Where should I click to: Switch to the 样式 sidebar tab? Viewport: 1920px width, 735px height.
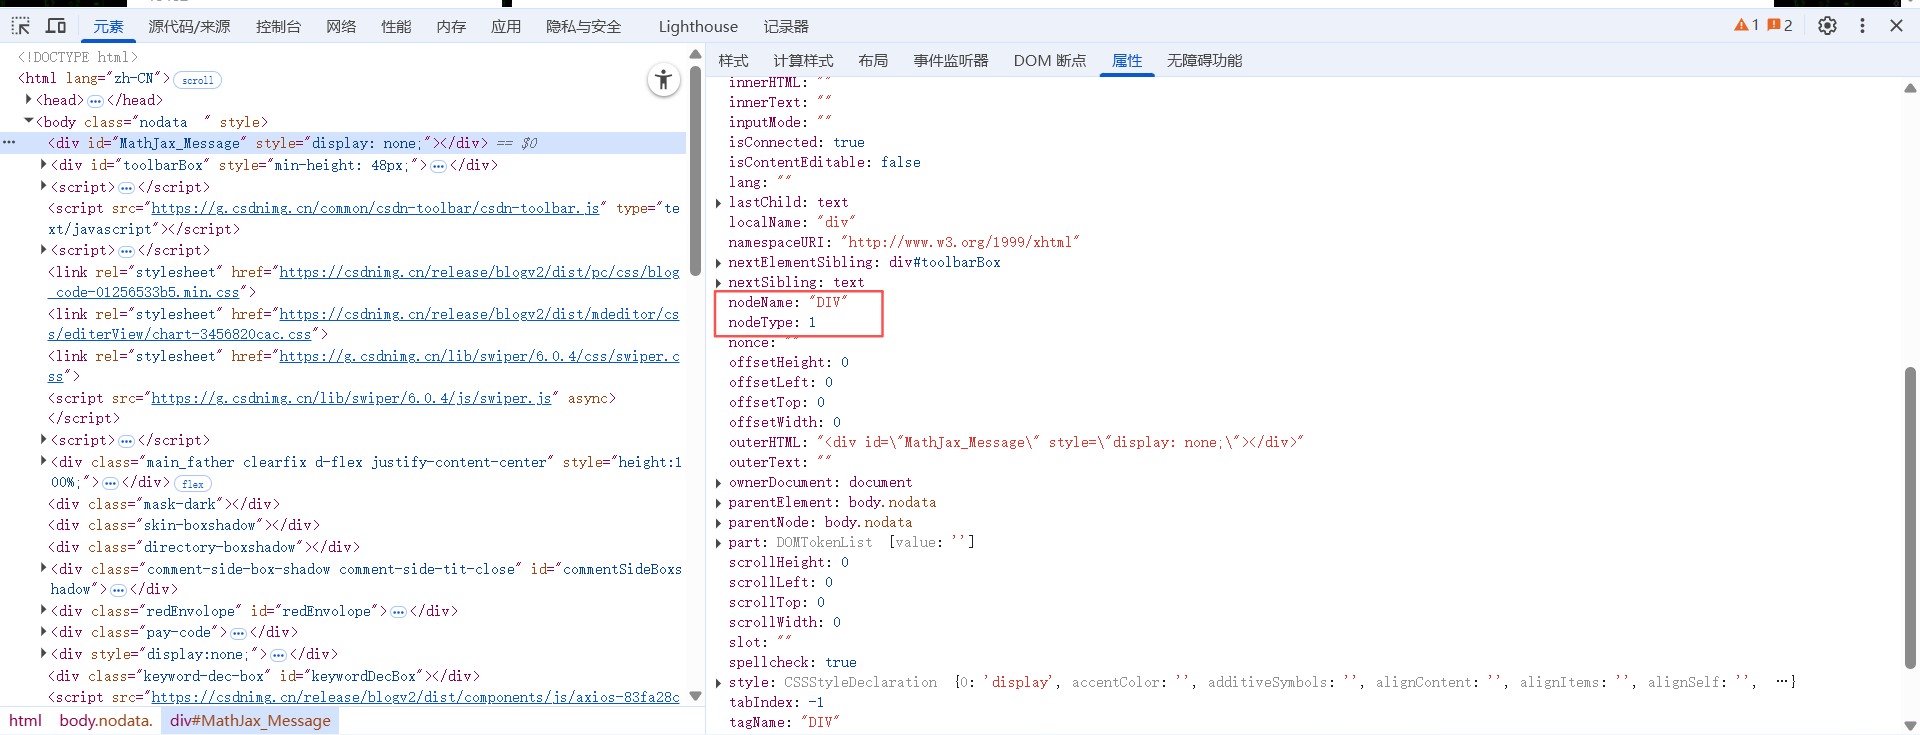(733, 61)
